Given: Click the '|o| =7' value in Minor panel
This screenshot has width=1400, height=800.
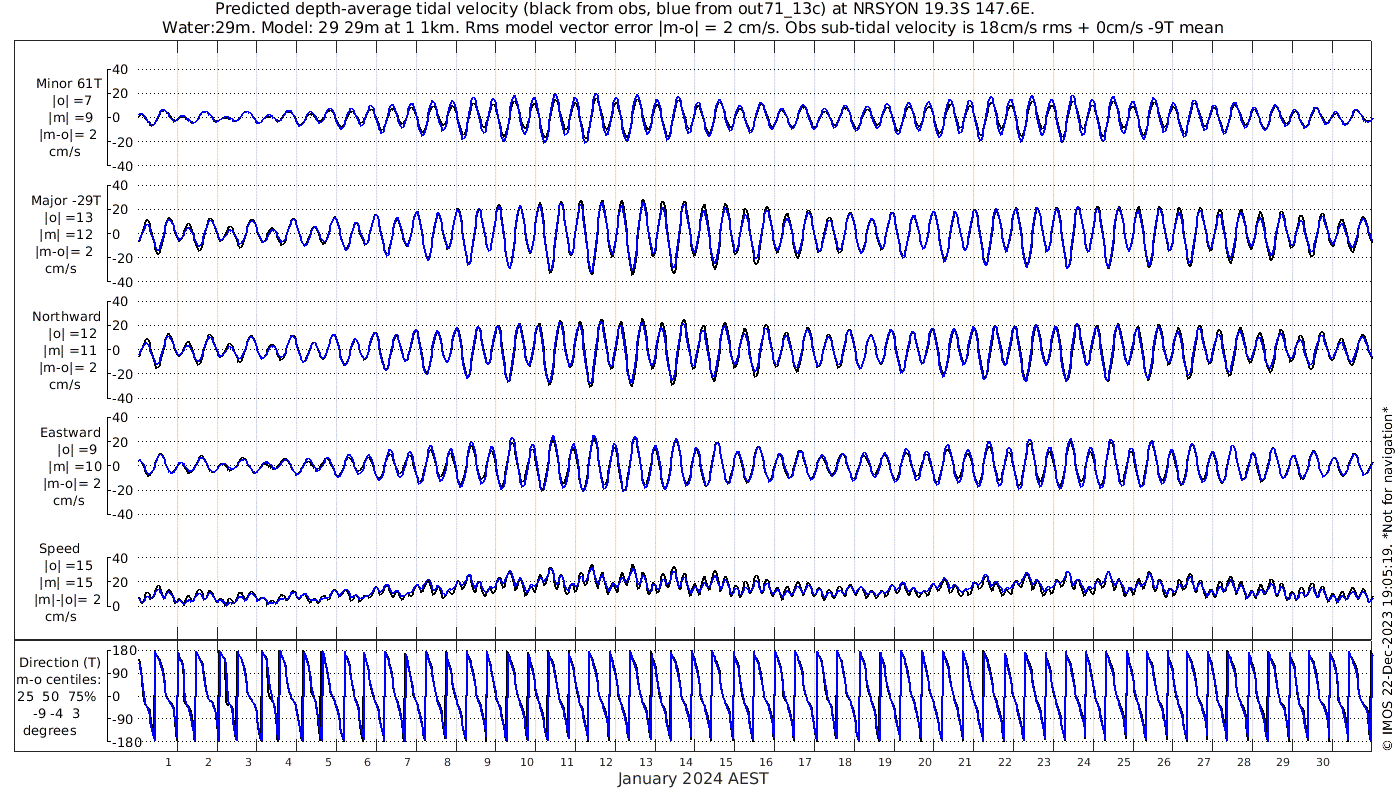Looking at the screenshot, I should 73,100.
